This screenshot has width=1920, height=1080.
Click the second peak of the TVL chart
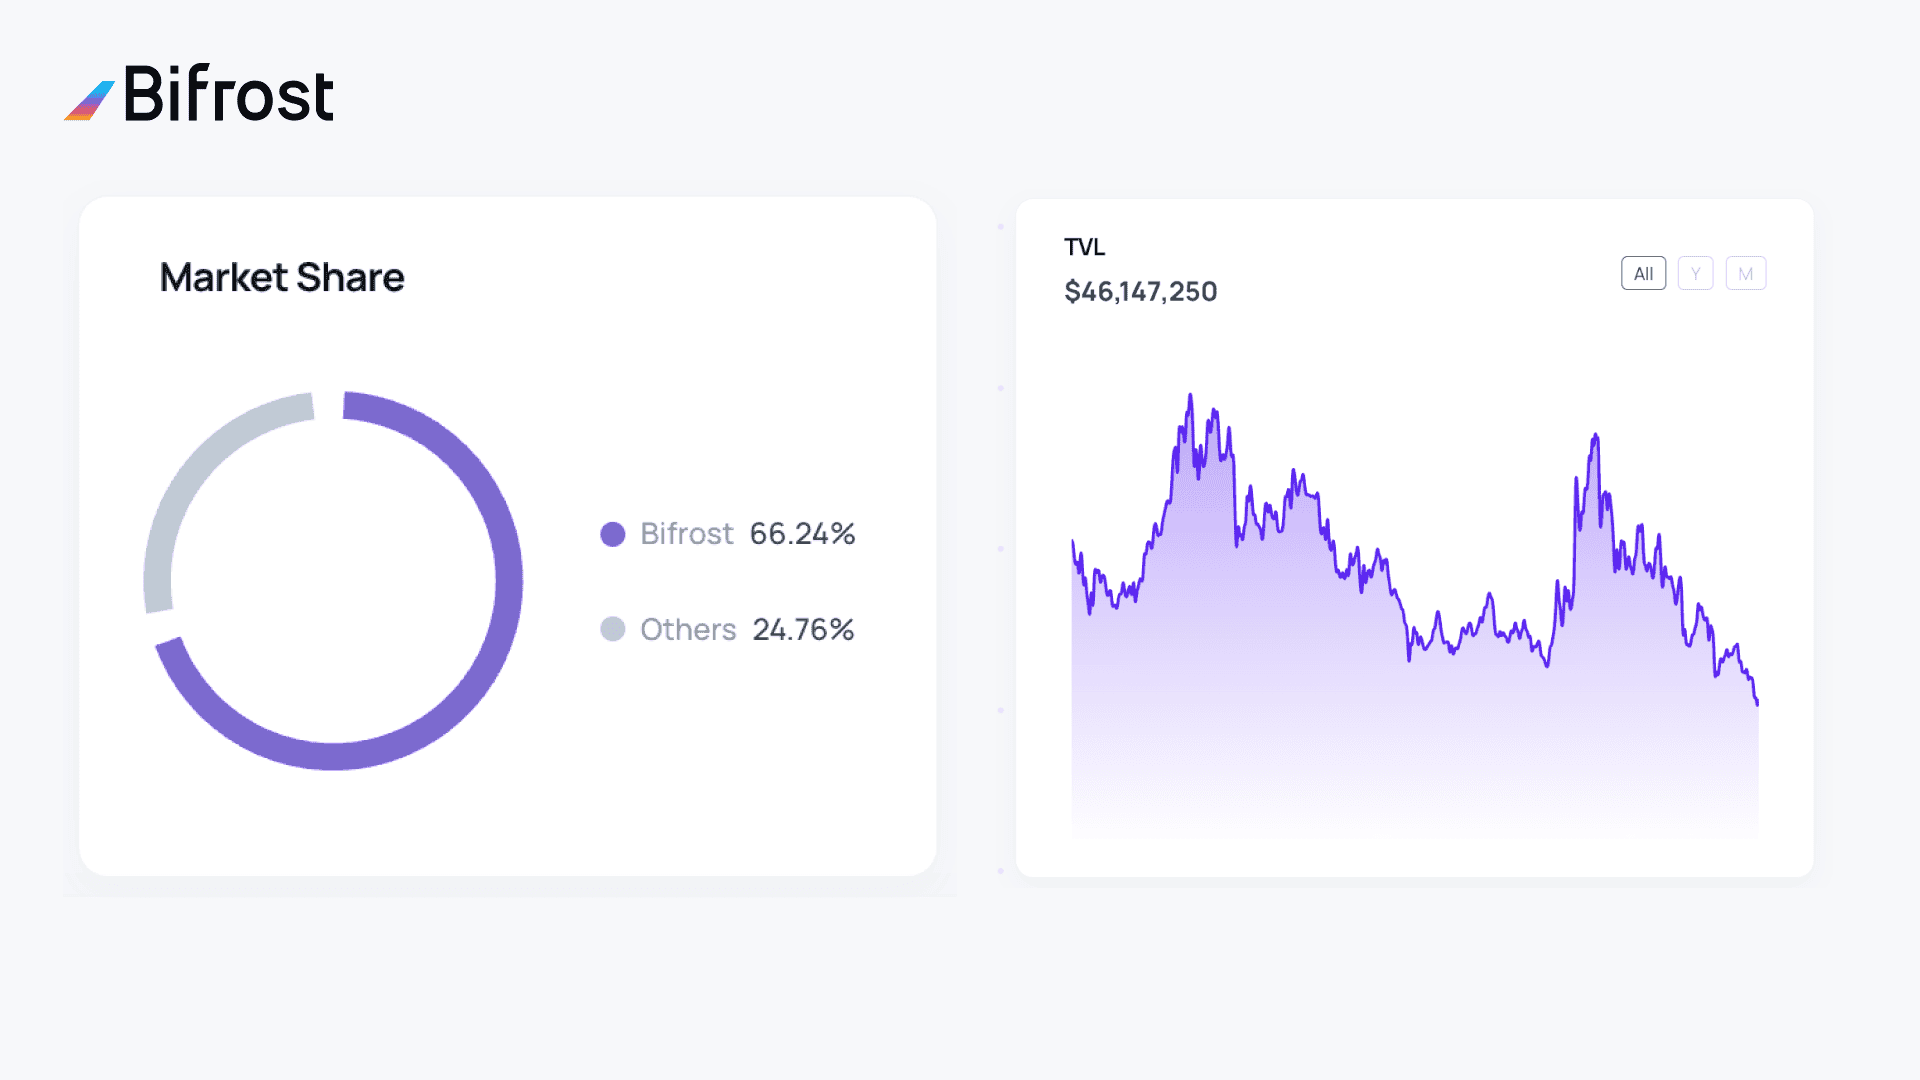[x=1594, y=435]
